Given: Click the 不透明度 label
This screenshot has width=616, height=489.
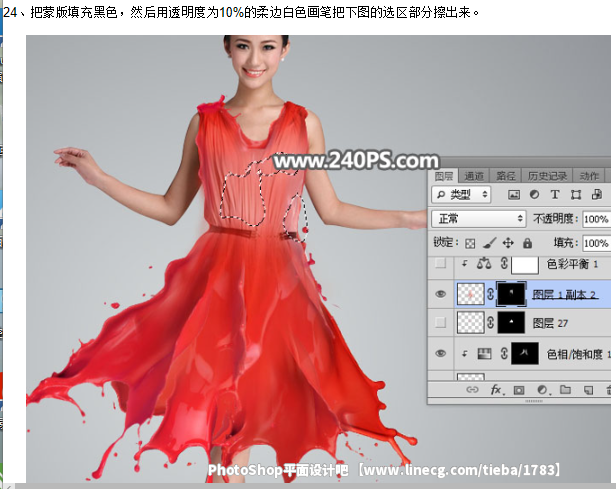Looking at the screenshot, I should tap(555, 218).
